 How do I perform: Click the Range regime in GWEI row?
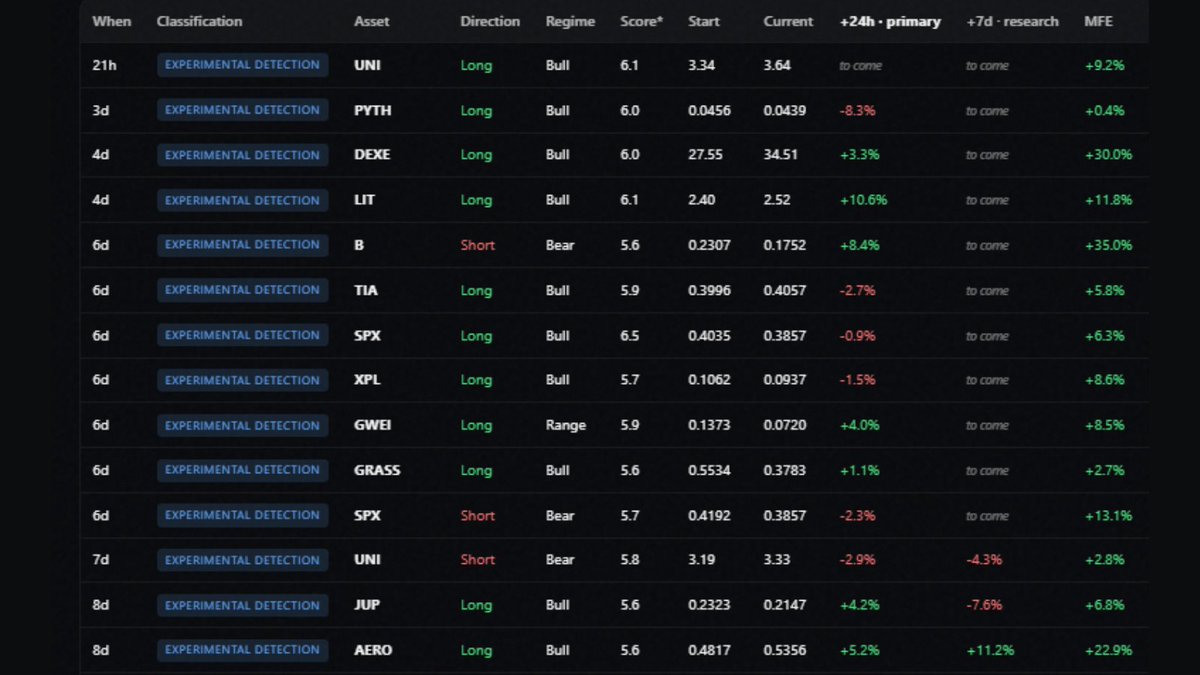[566, 425]
